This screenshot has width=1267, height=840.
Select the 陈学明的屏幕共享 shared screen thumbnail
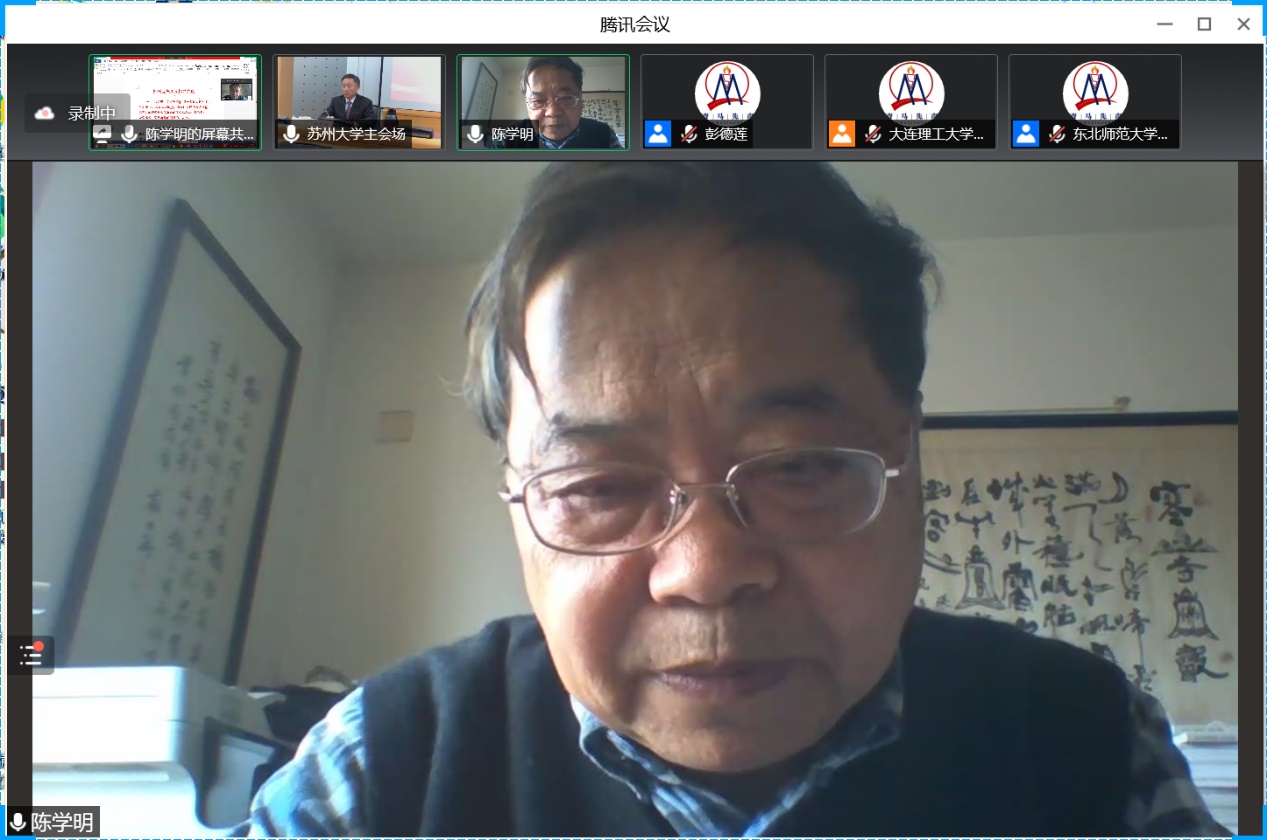point(175,90)
